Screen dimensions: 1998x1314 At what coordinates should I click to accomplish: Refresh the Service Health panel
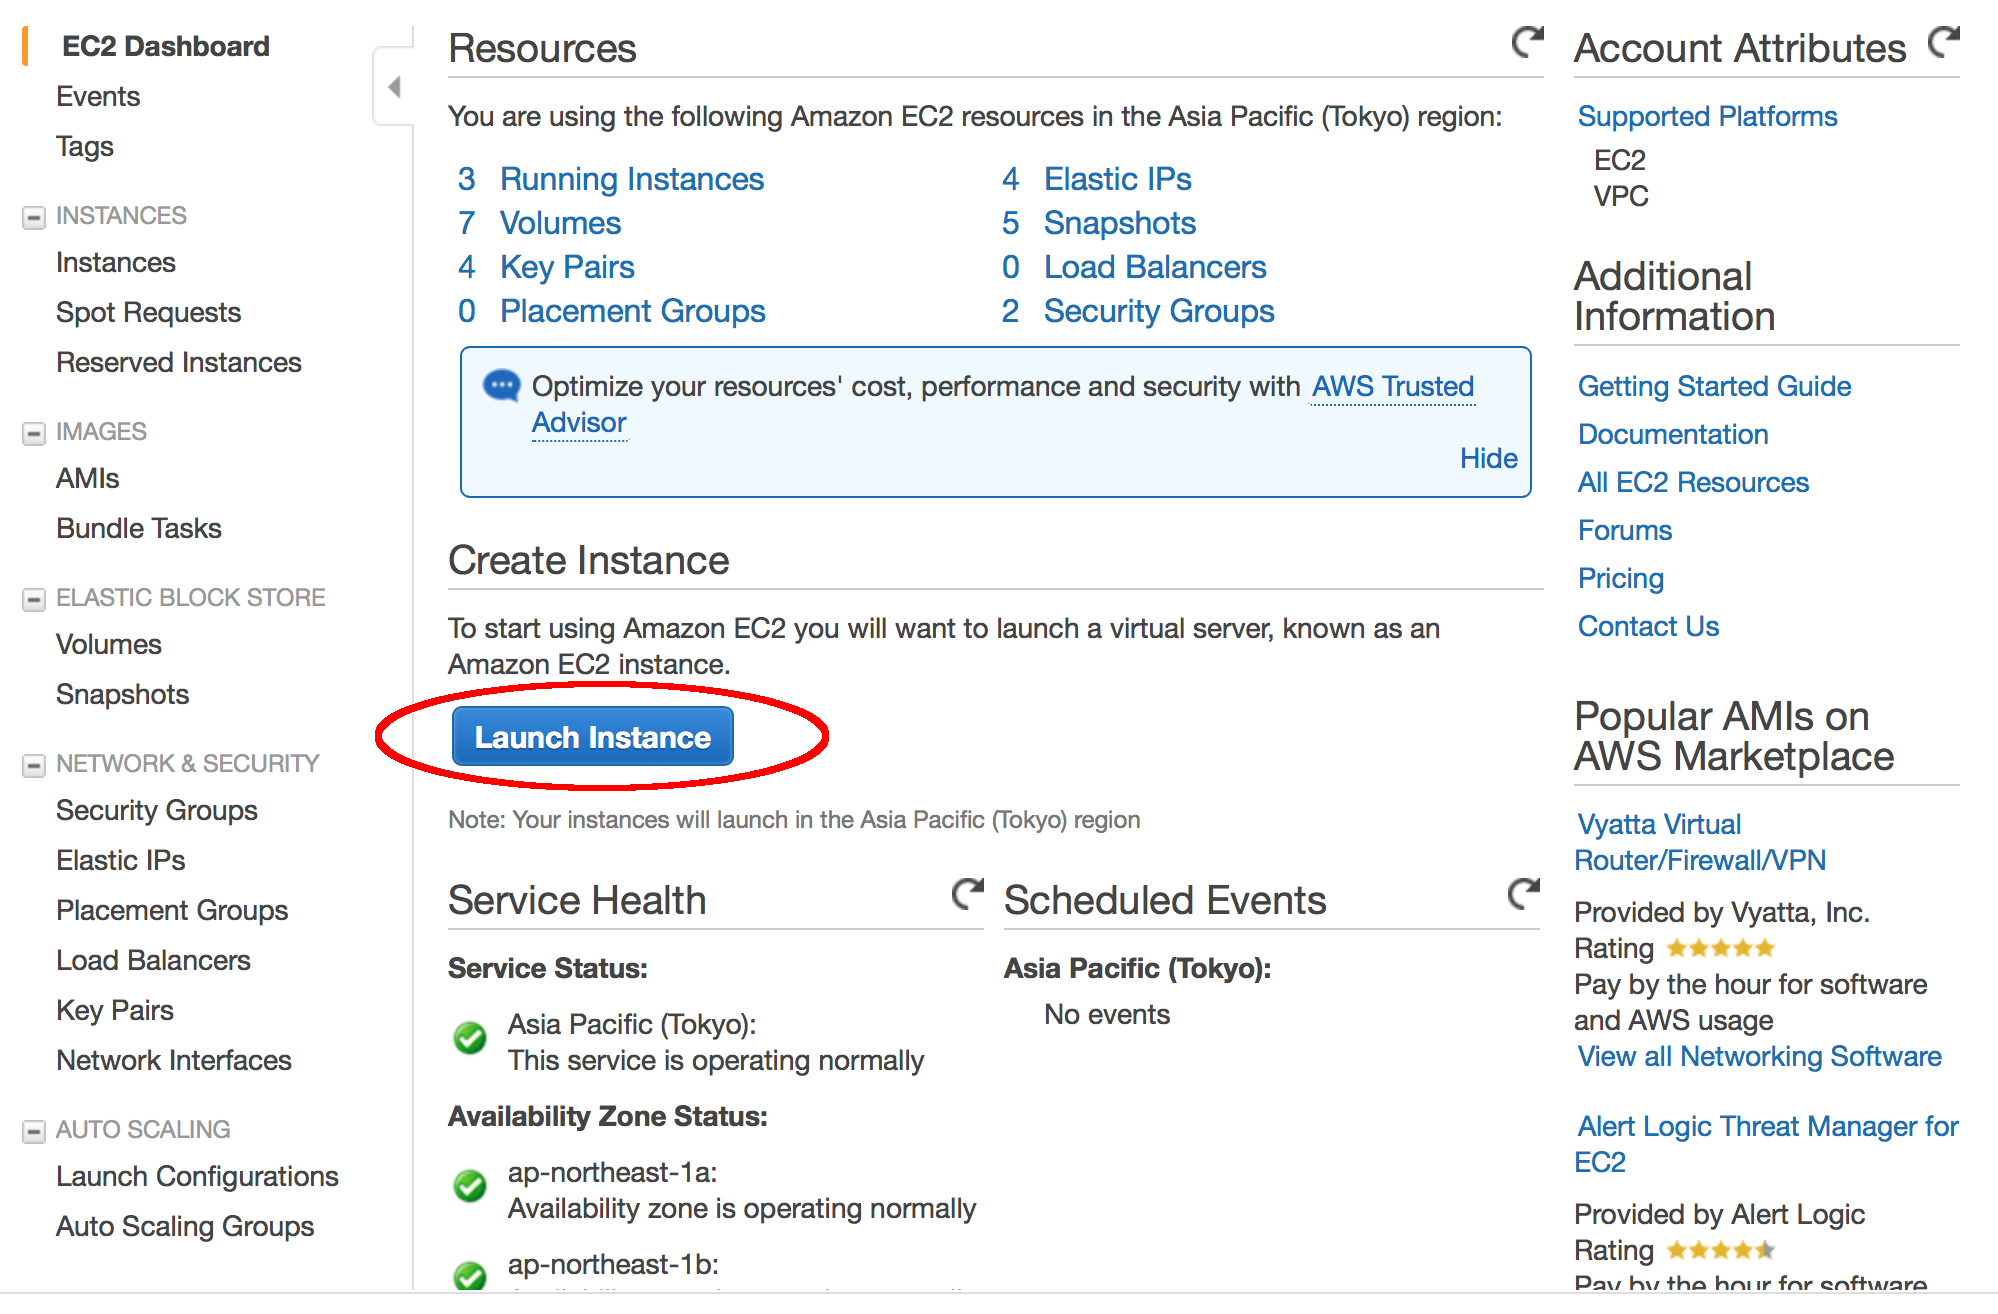967,893
